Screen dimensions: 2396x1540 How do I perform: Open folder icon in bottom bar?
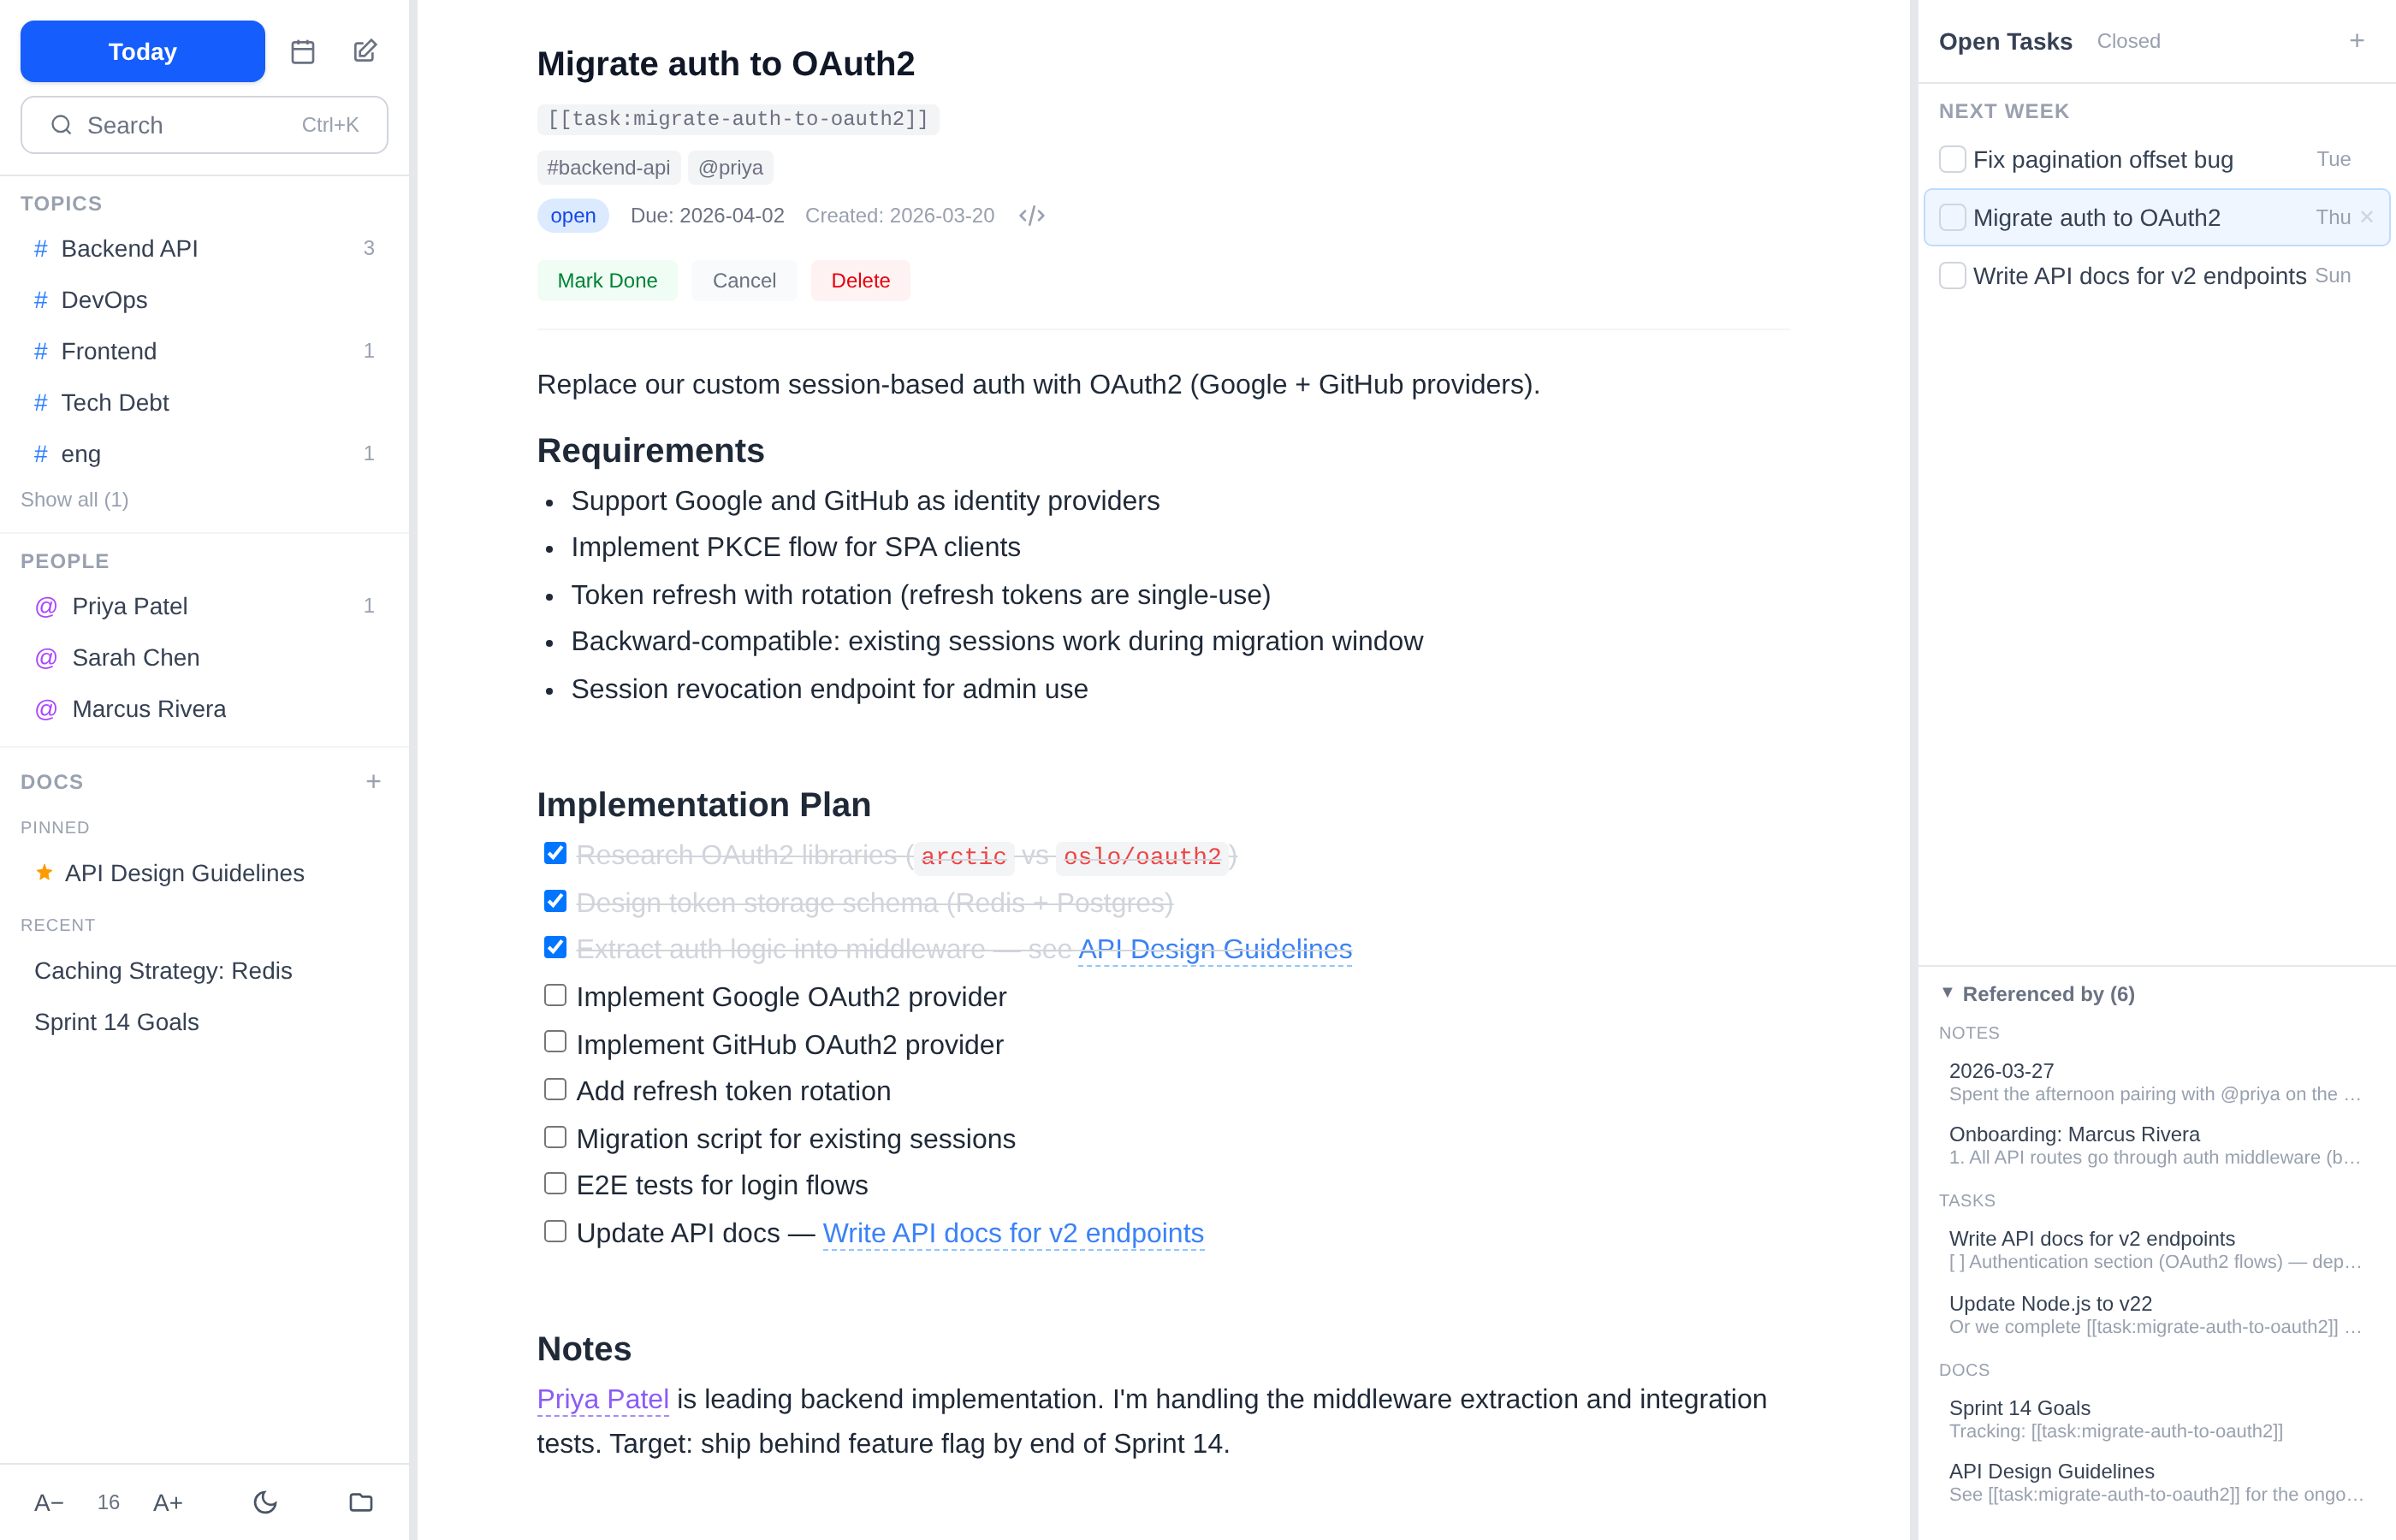point(361,1502)
